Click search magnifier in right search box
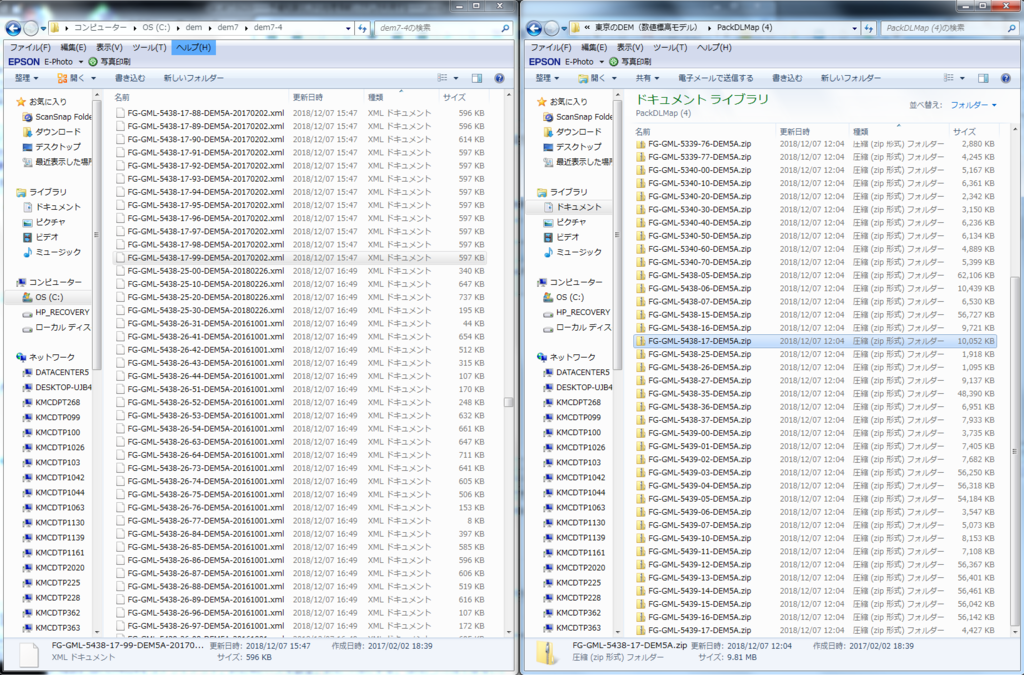1024x675 pixels. point(1012,28)
